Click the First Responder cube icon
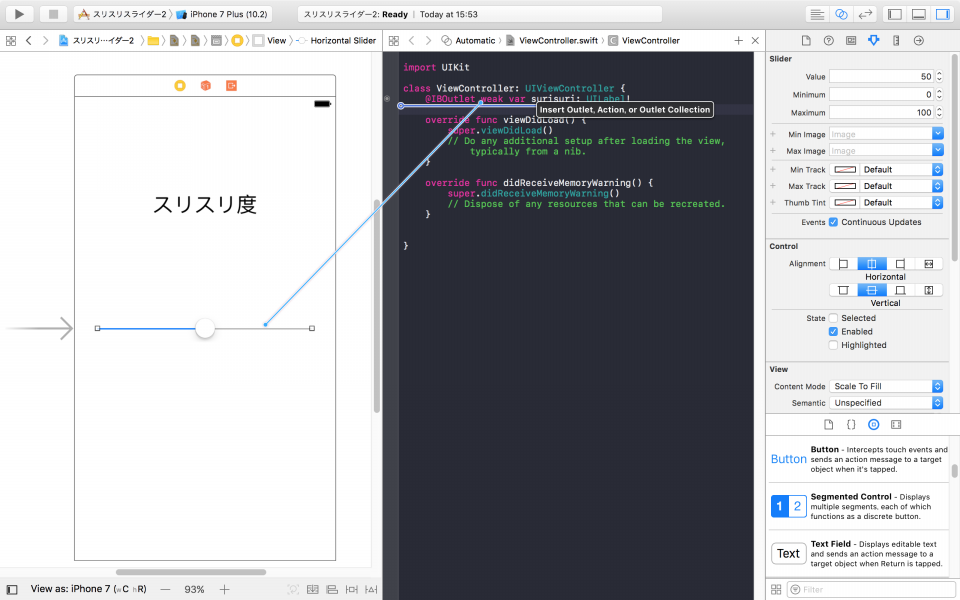960x600 pixels. click(206, 86)
